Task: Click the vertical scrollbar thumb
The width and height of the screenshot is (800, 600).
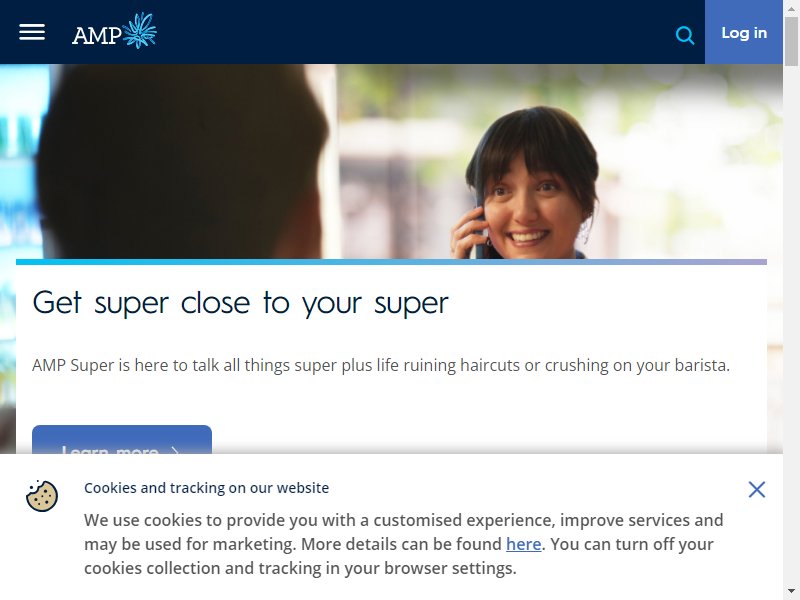Action: tap(791, 41)
